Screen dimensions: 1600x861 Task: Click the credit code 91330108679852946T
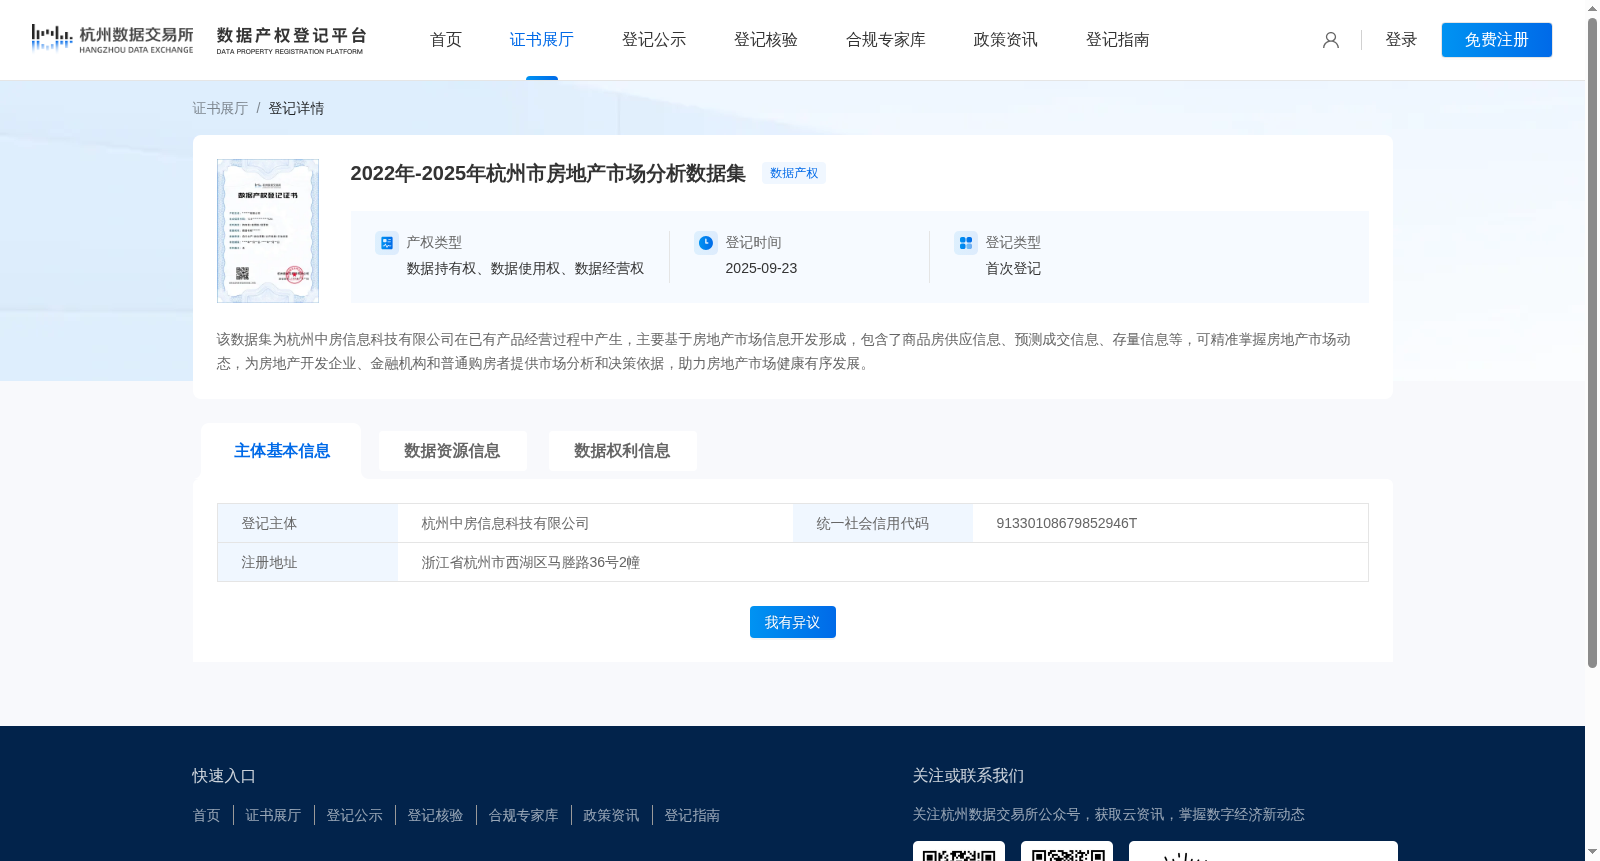click(1067, 523)
